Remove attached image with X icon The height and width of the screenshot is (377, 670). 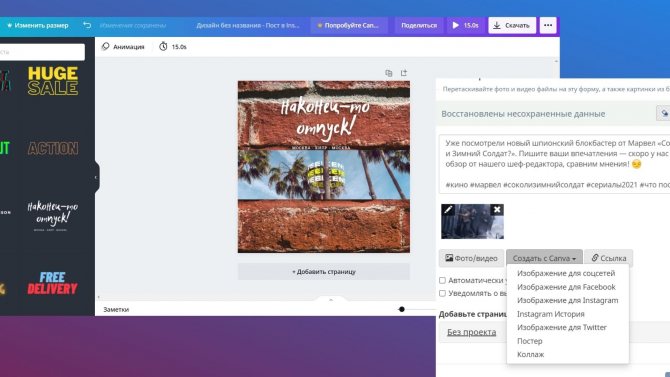pyautogui.click(x=497, y=209)
